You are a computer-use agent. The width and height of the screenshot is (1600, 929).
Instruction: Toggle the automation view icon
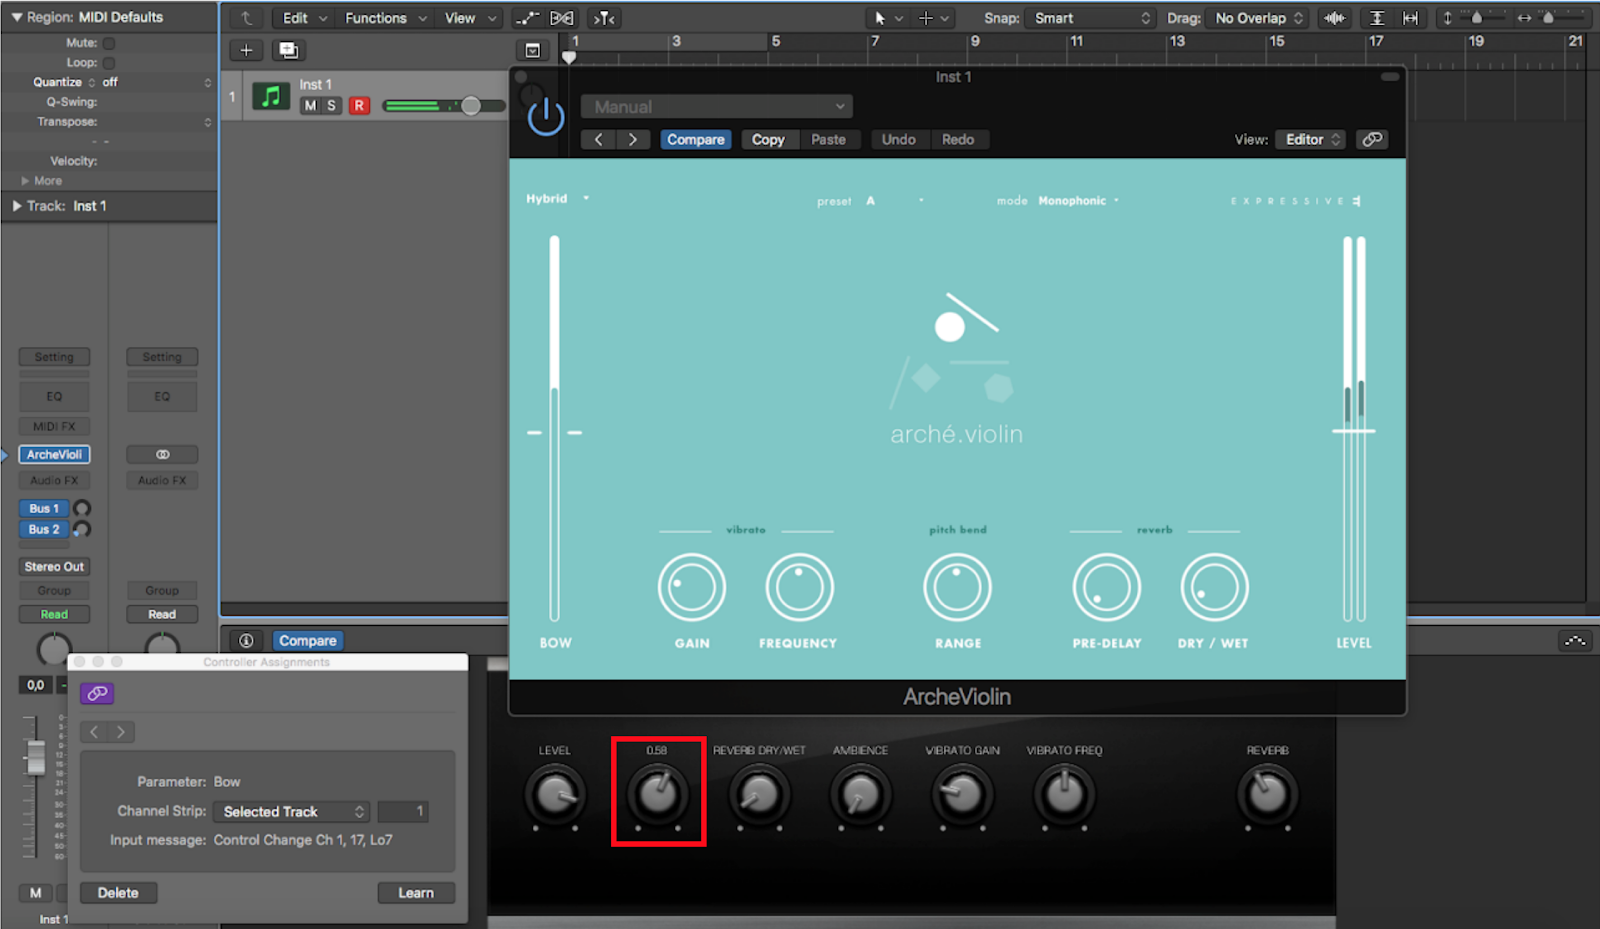click(527, 18)
